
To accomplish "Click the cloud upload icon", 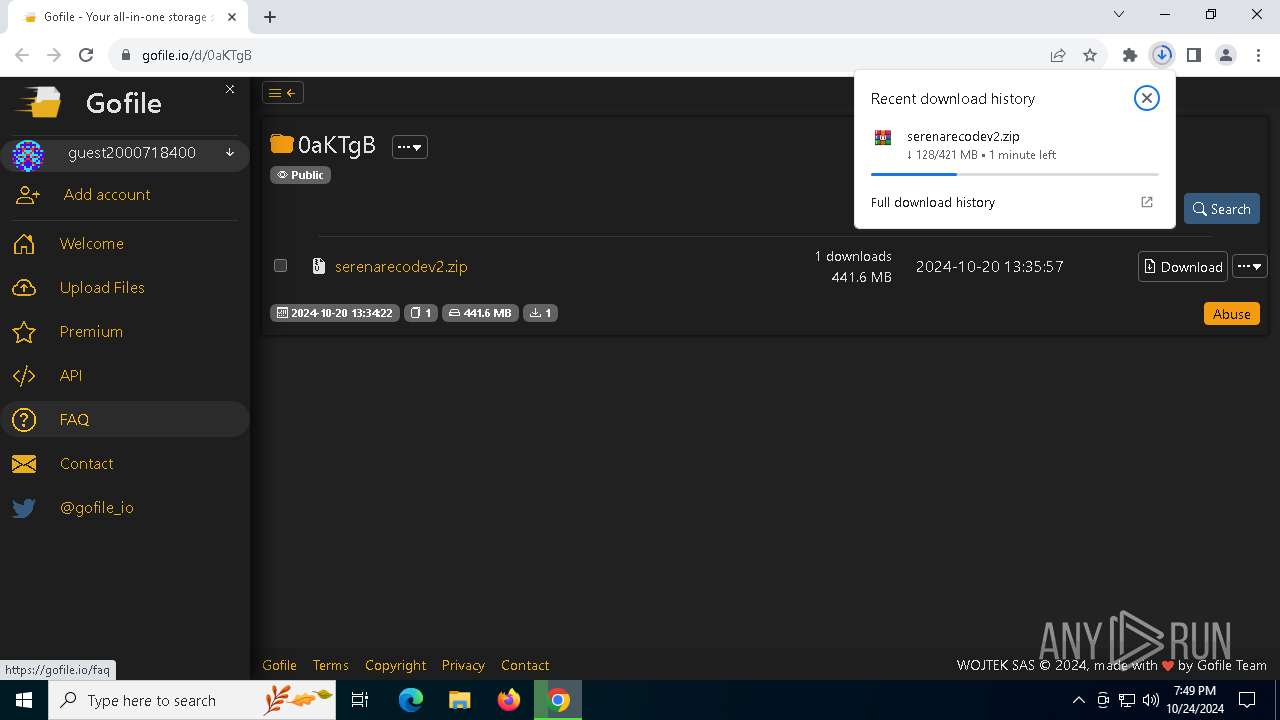I will (24, 288).
